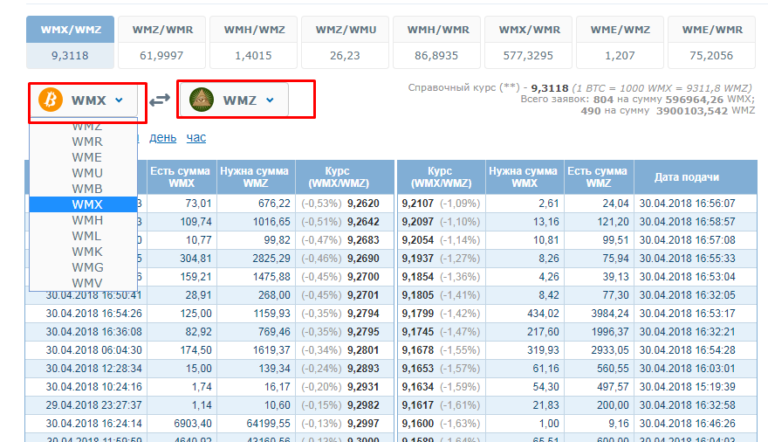Switch to the WMZ/WMR pair tab
The height and width of the screenshot is (442, 768).
click(x=162, y=42)
